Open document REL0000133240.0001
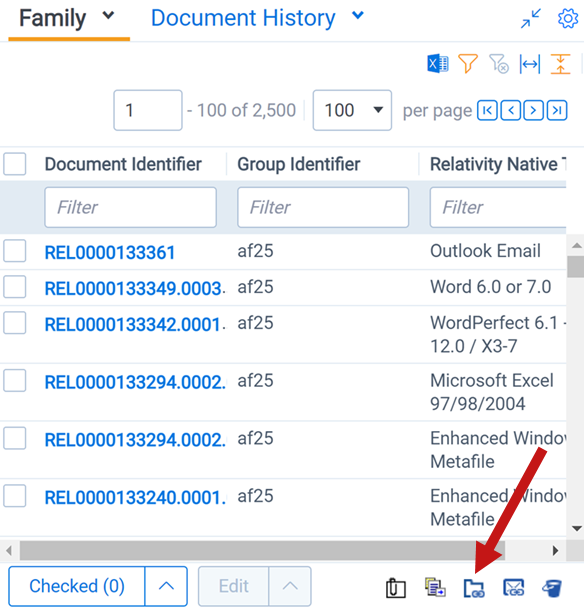 point(134,498)
